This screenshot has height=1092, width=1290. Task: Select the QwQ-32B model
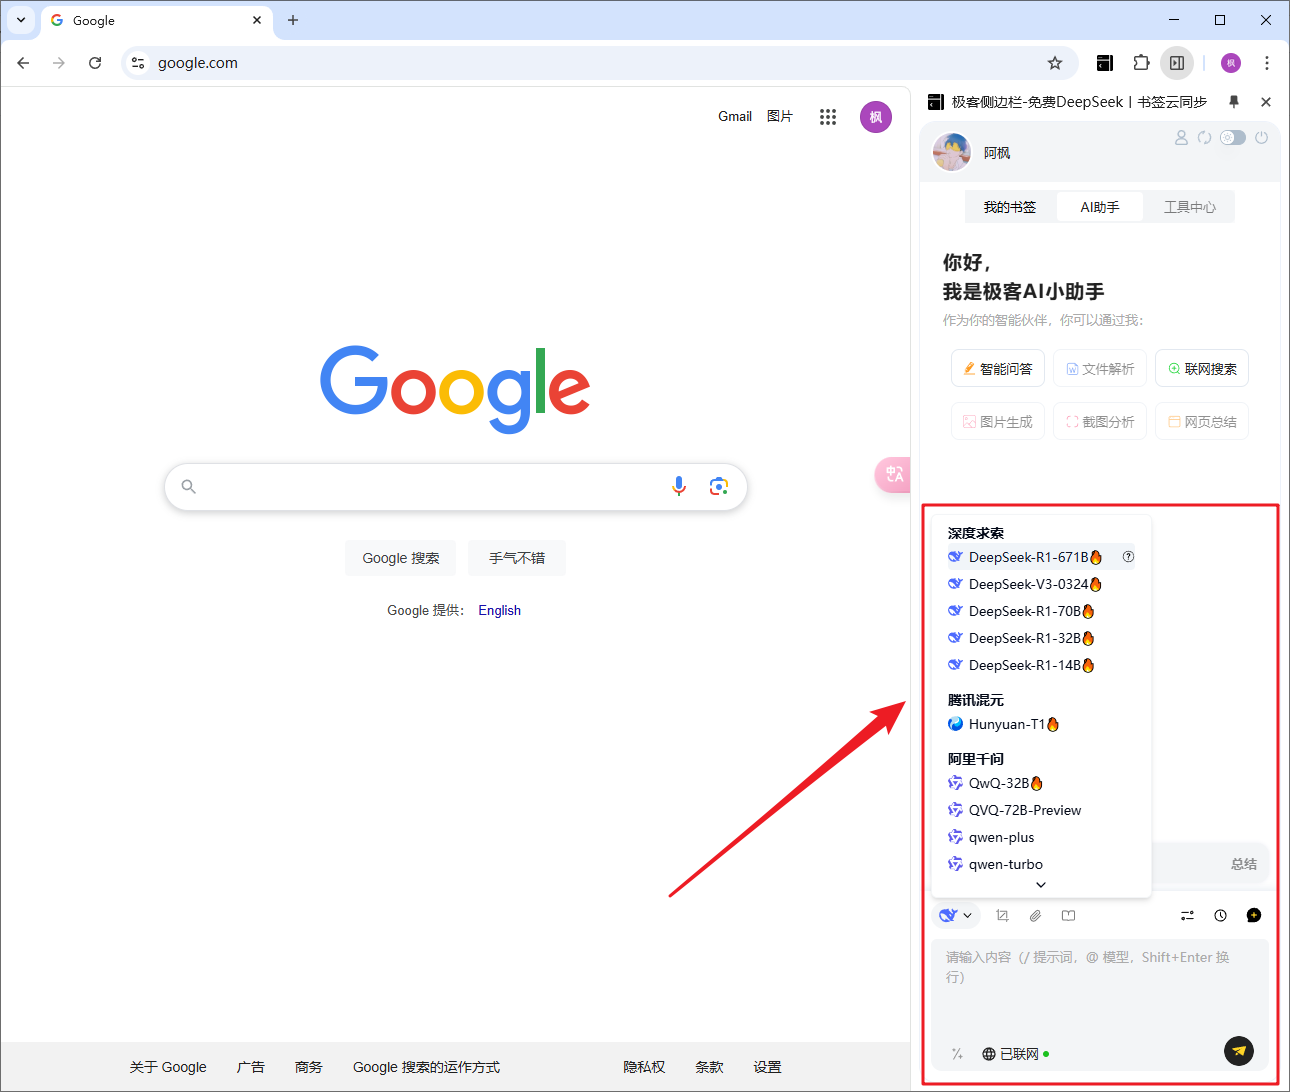(x=1040, y=783)
